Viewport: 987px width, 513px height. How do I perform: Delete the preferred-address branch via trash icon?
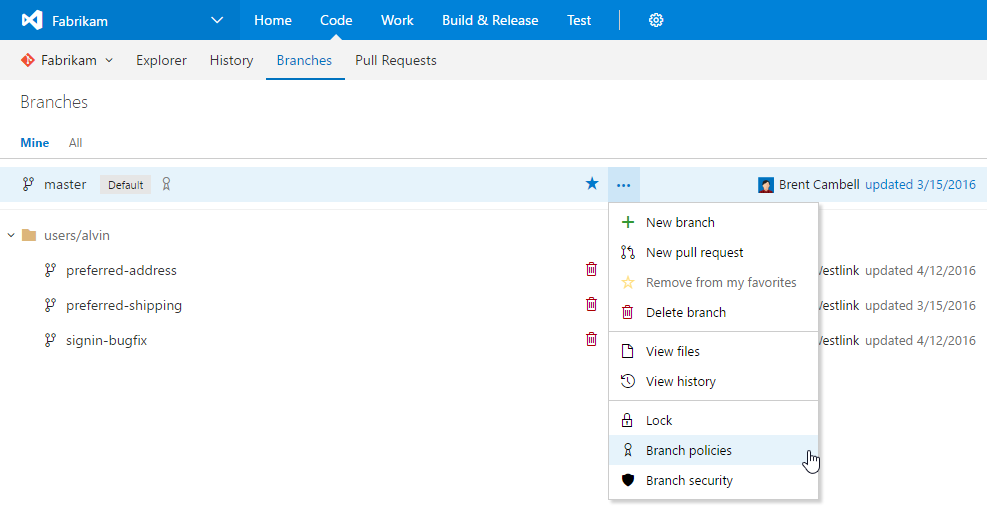[591, 270]
